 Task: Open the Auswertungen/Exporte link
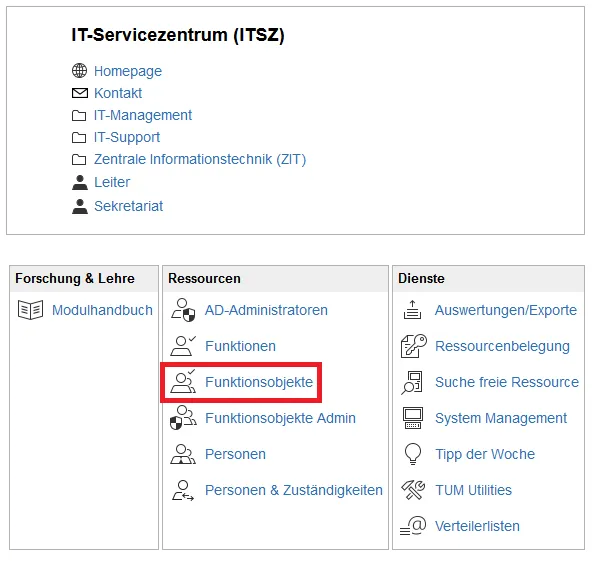point(506,310)
